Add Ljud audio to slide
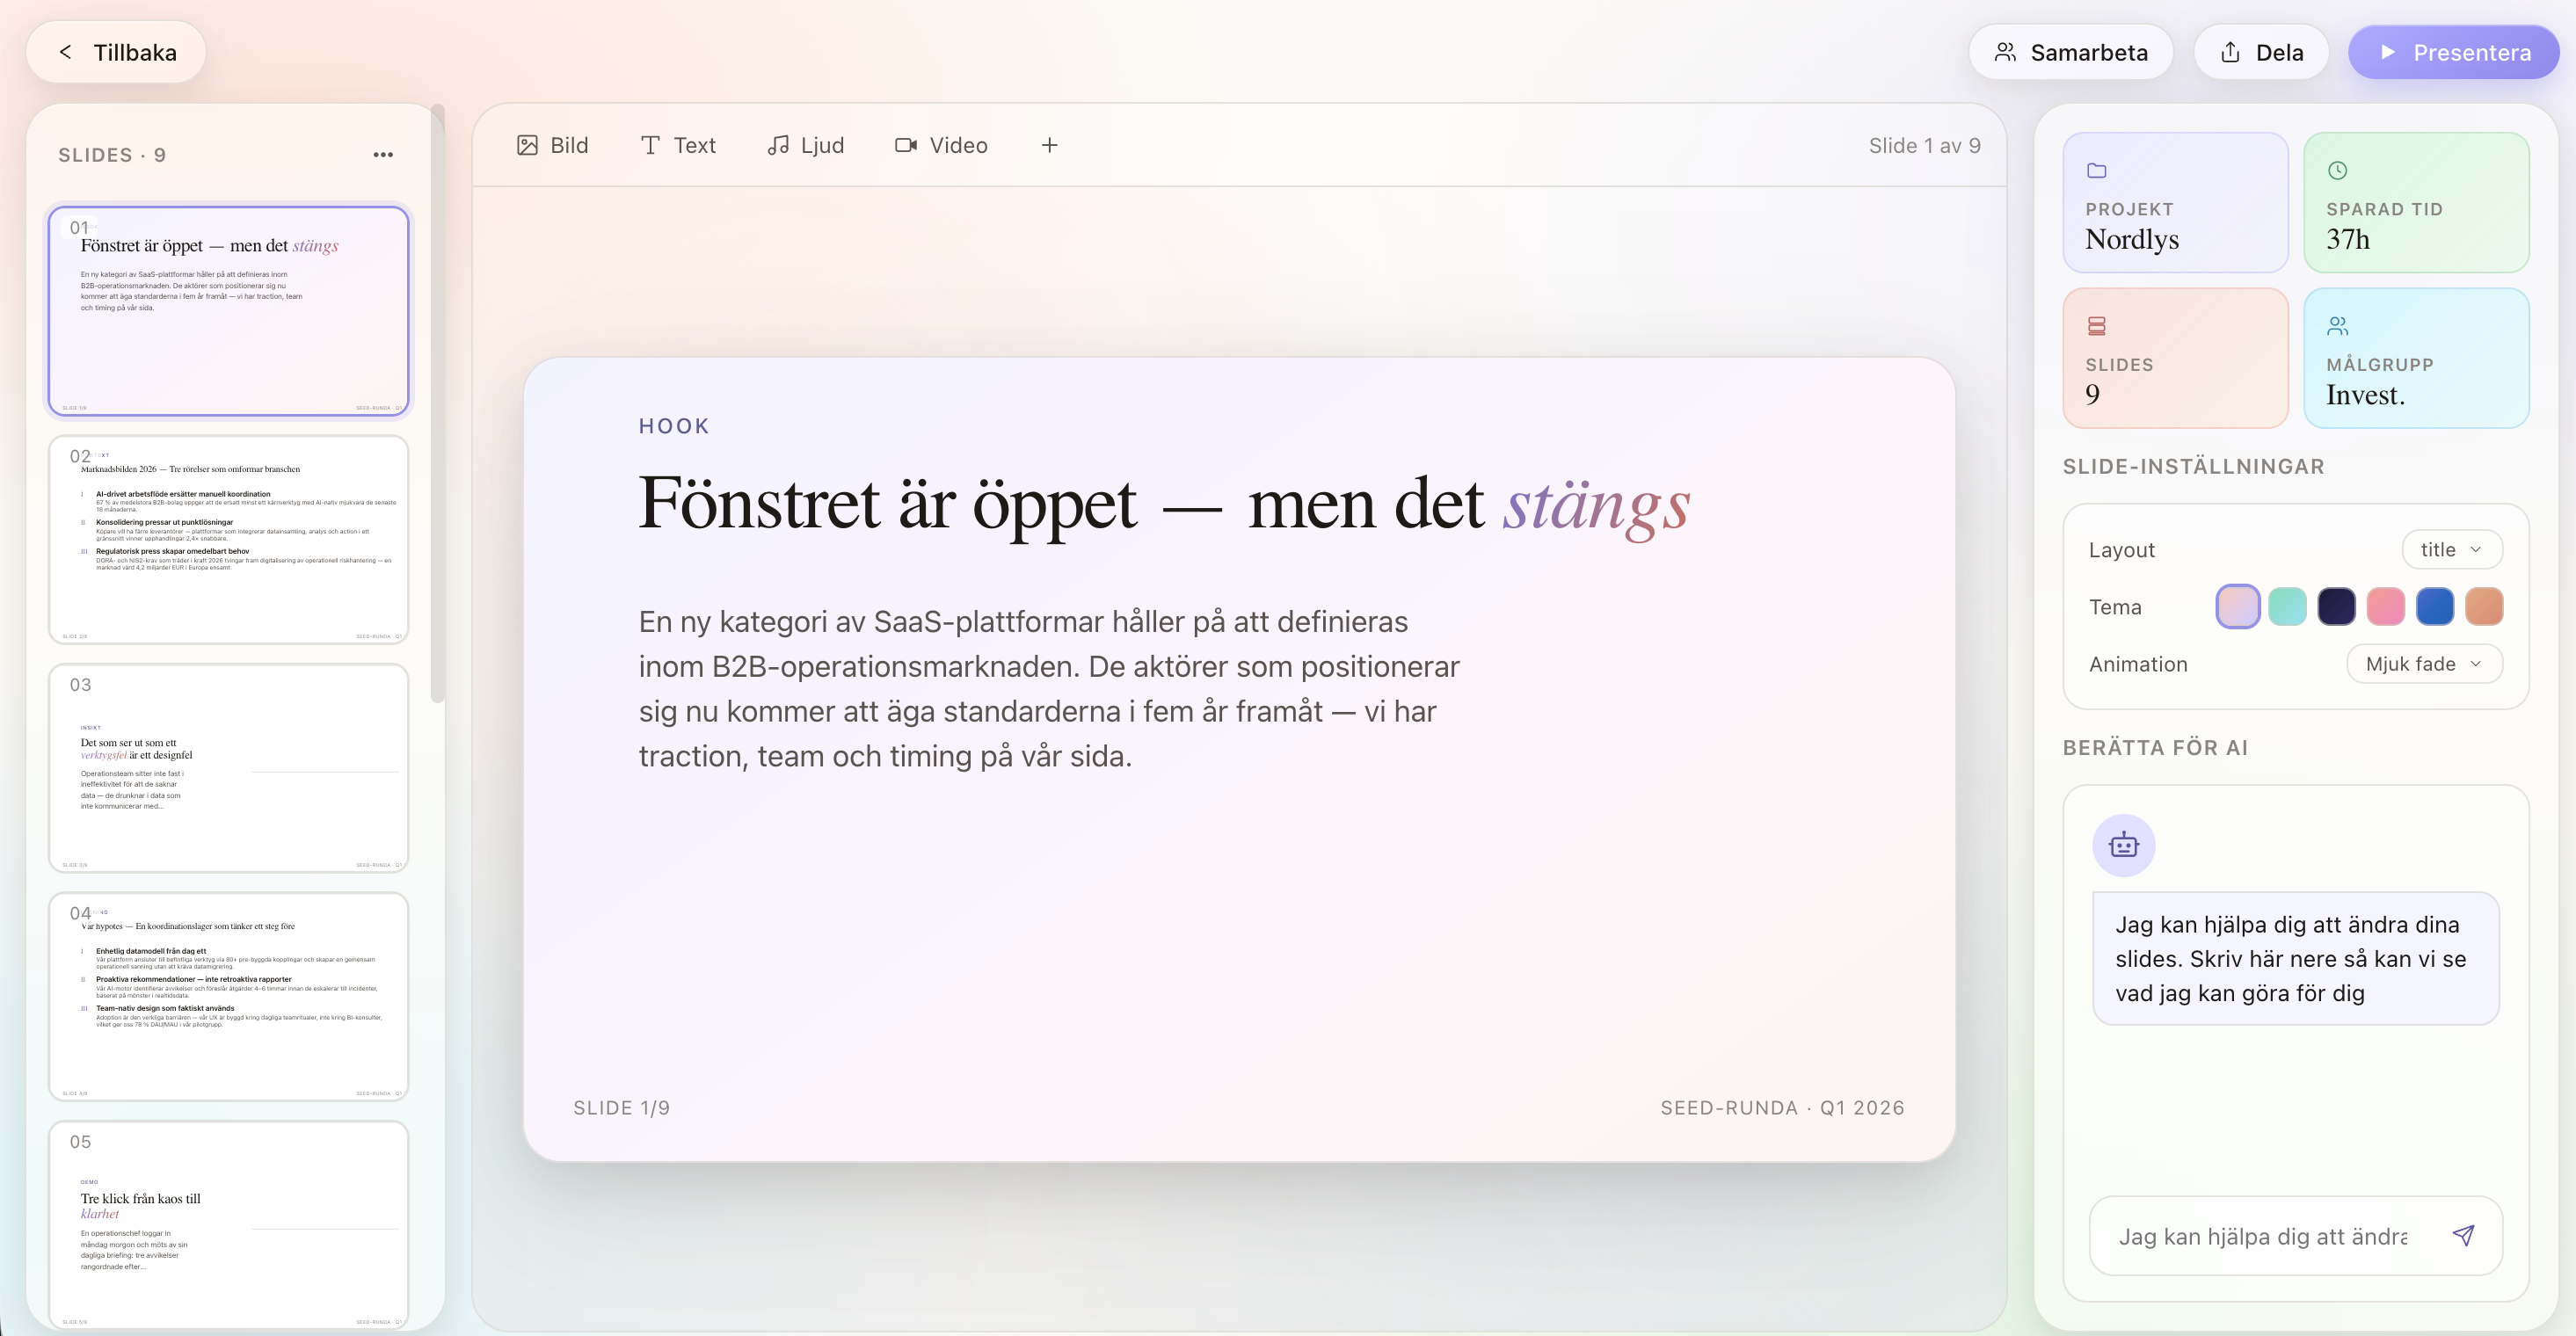 [805, 145]
